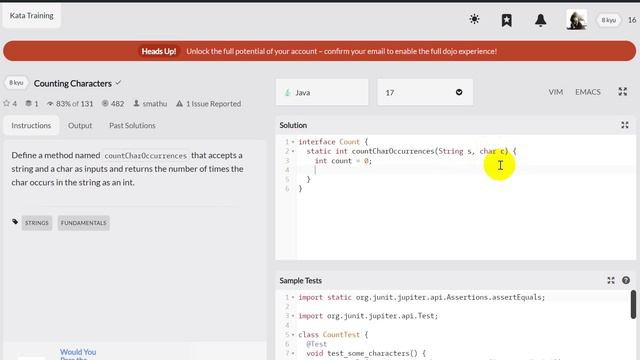The height and width of the screenshot is (360, 640).
Task: Open the Java language dropdown
Action: [322, 92]
